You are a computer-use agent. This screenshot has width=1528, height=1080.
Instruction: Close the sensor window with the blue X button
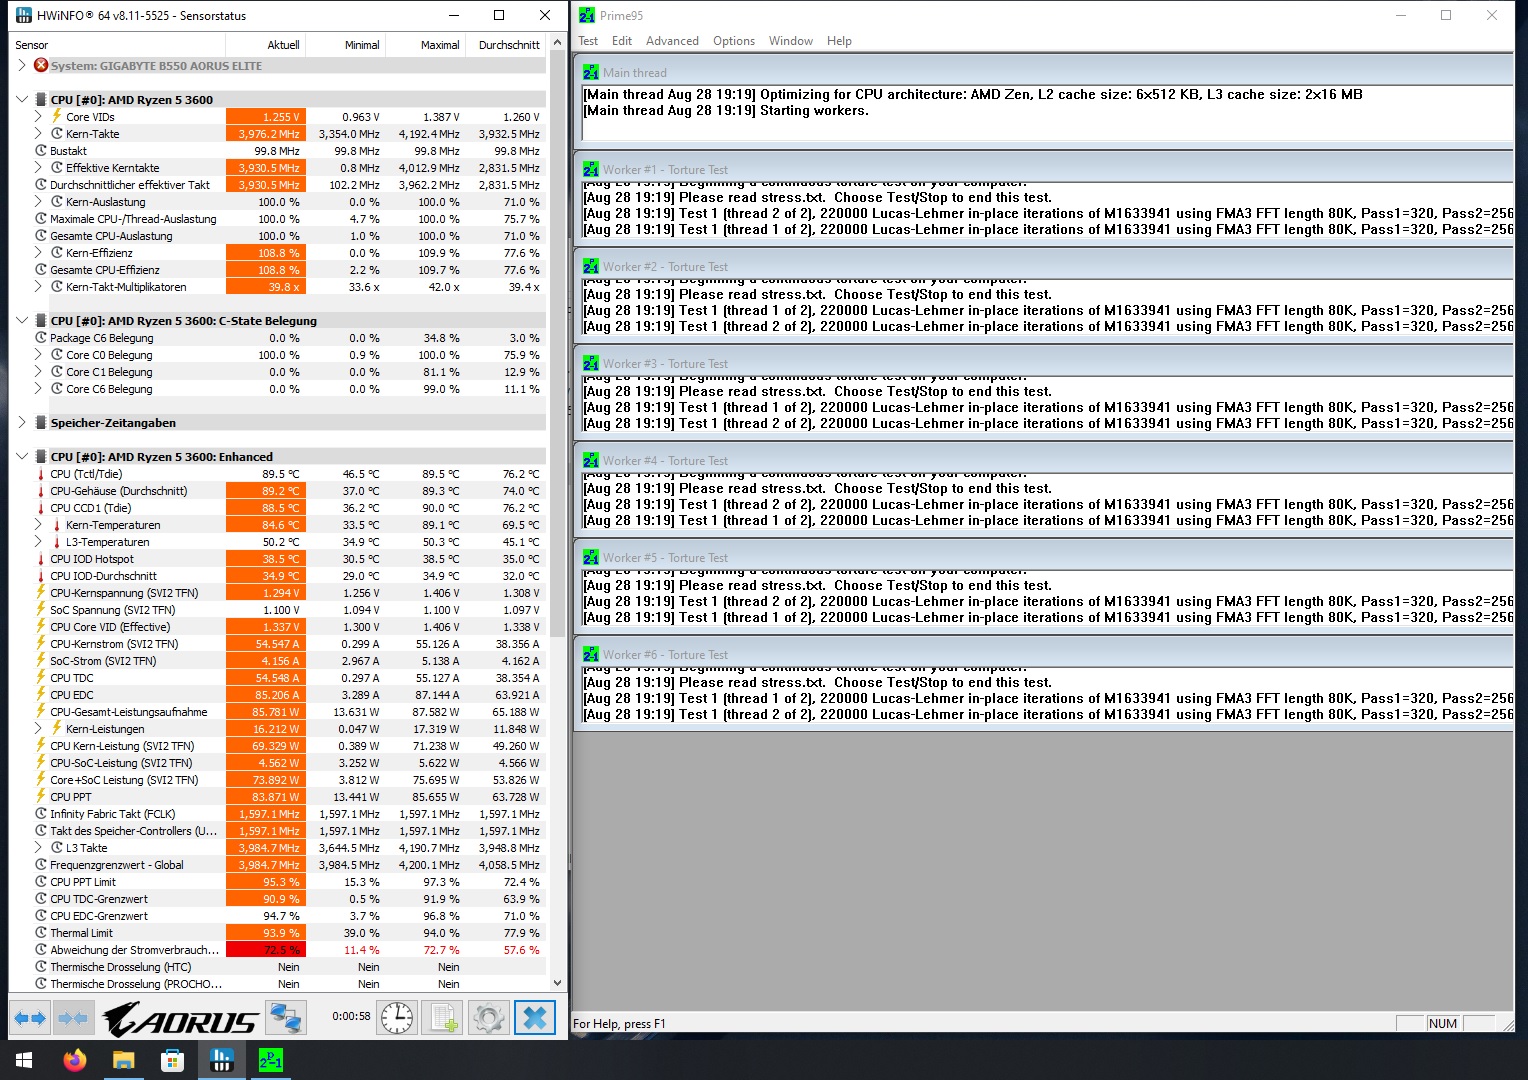point(535,1018)
